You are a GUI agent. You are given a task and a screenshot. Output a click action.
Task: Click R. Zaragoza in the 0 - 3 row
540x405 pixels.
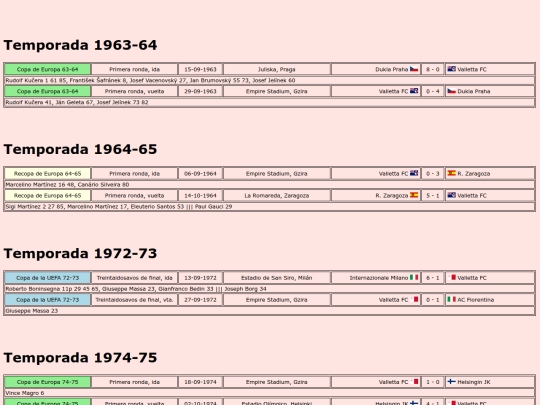[x=474, y=174]
